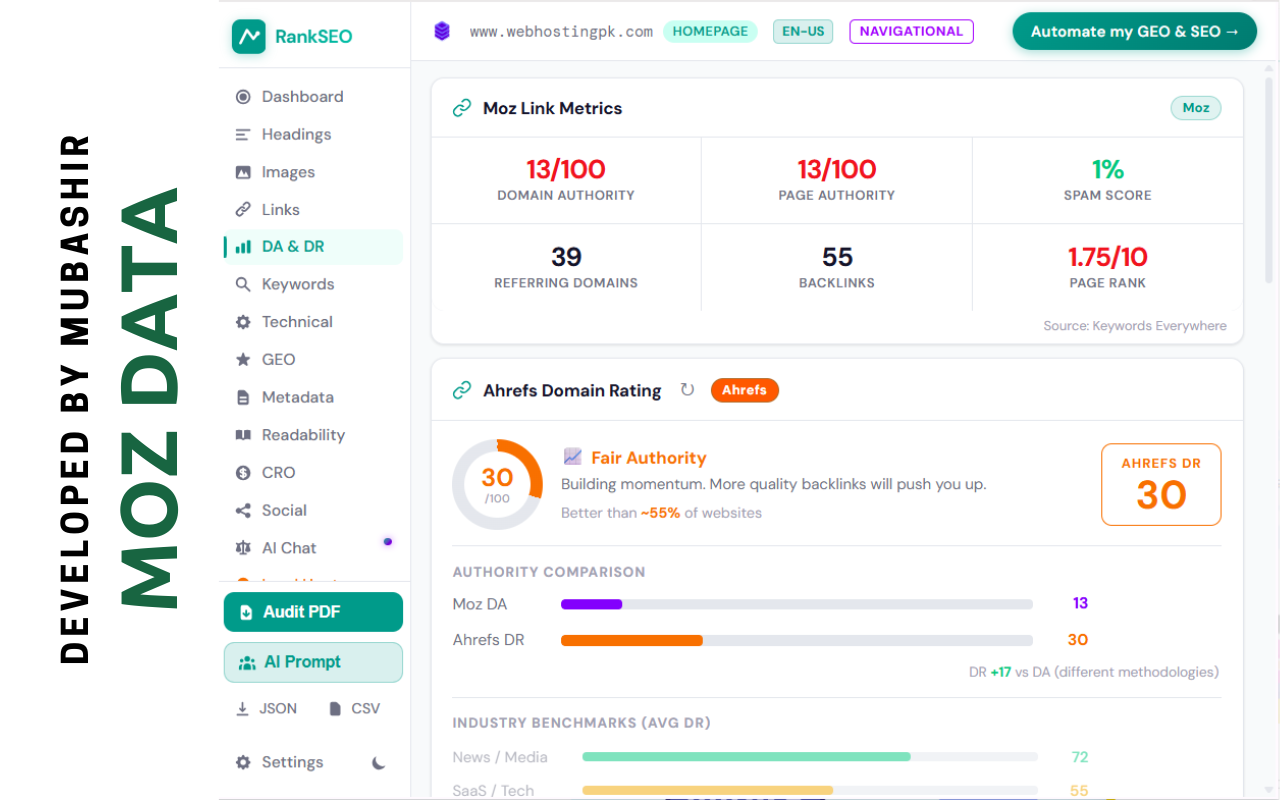Open Settings
Image resolution: width=1280 pixels, height=800 pixels.
[279, 762]
